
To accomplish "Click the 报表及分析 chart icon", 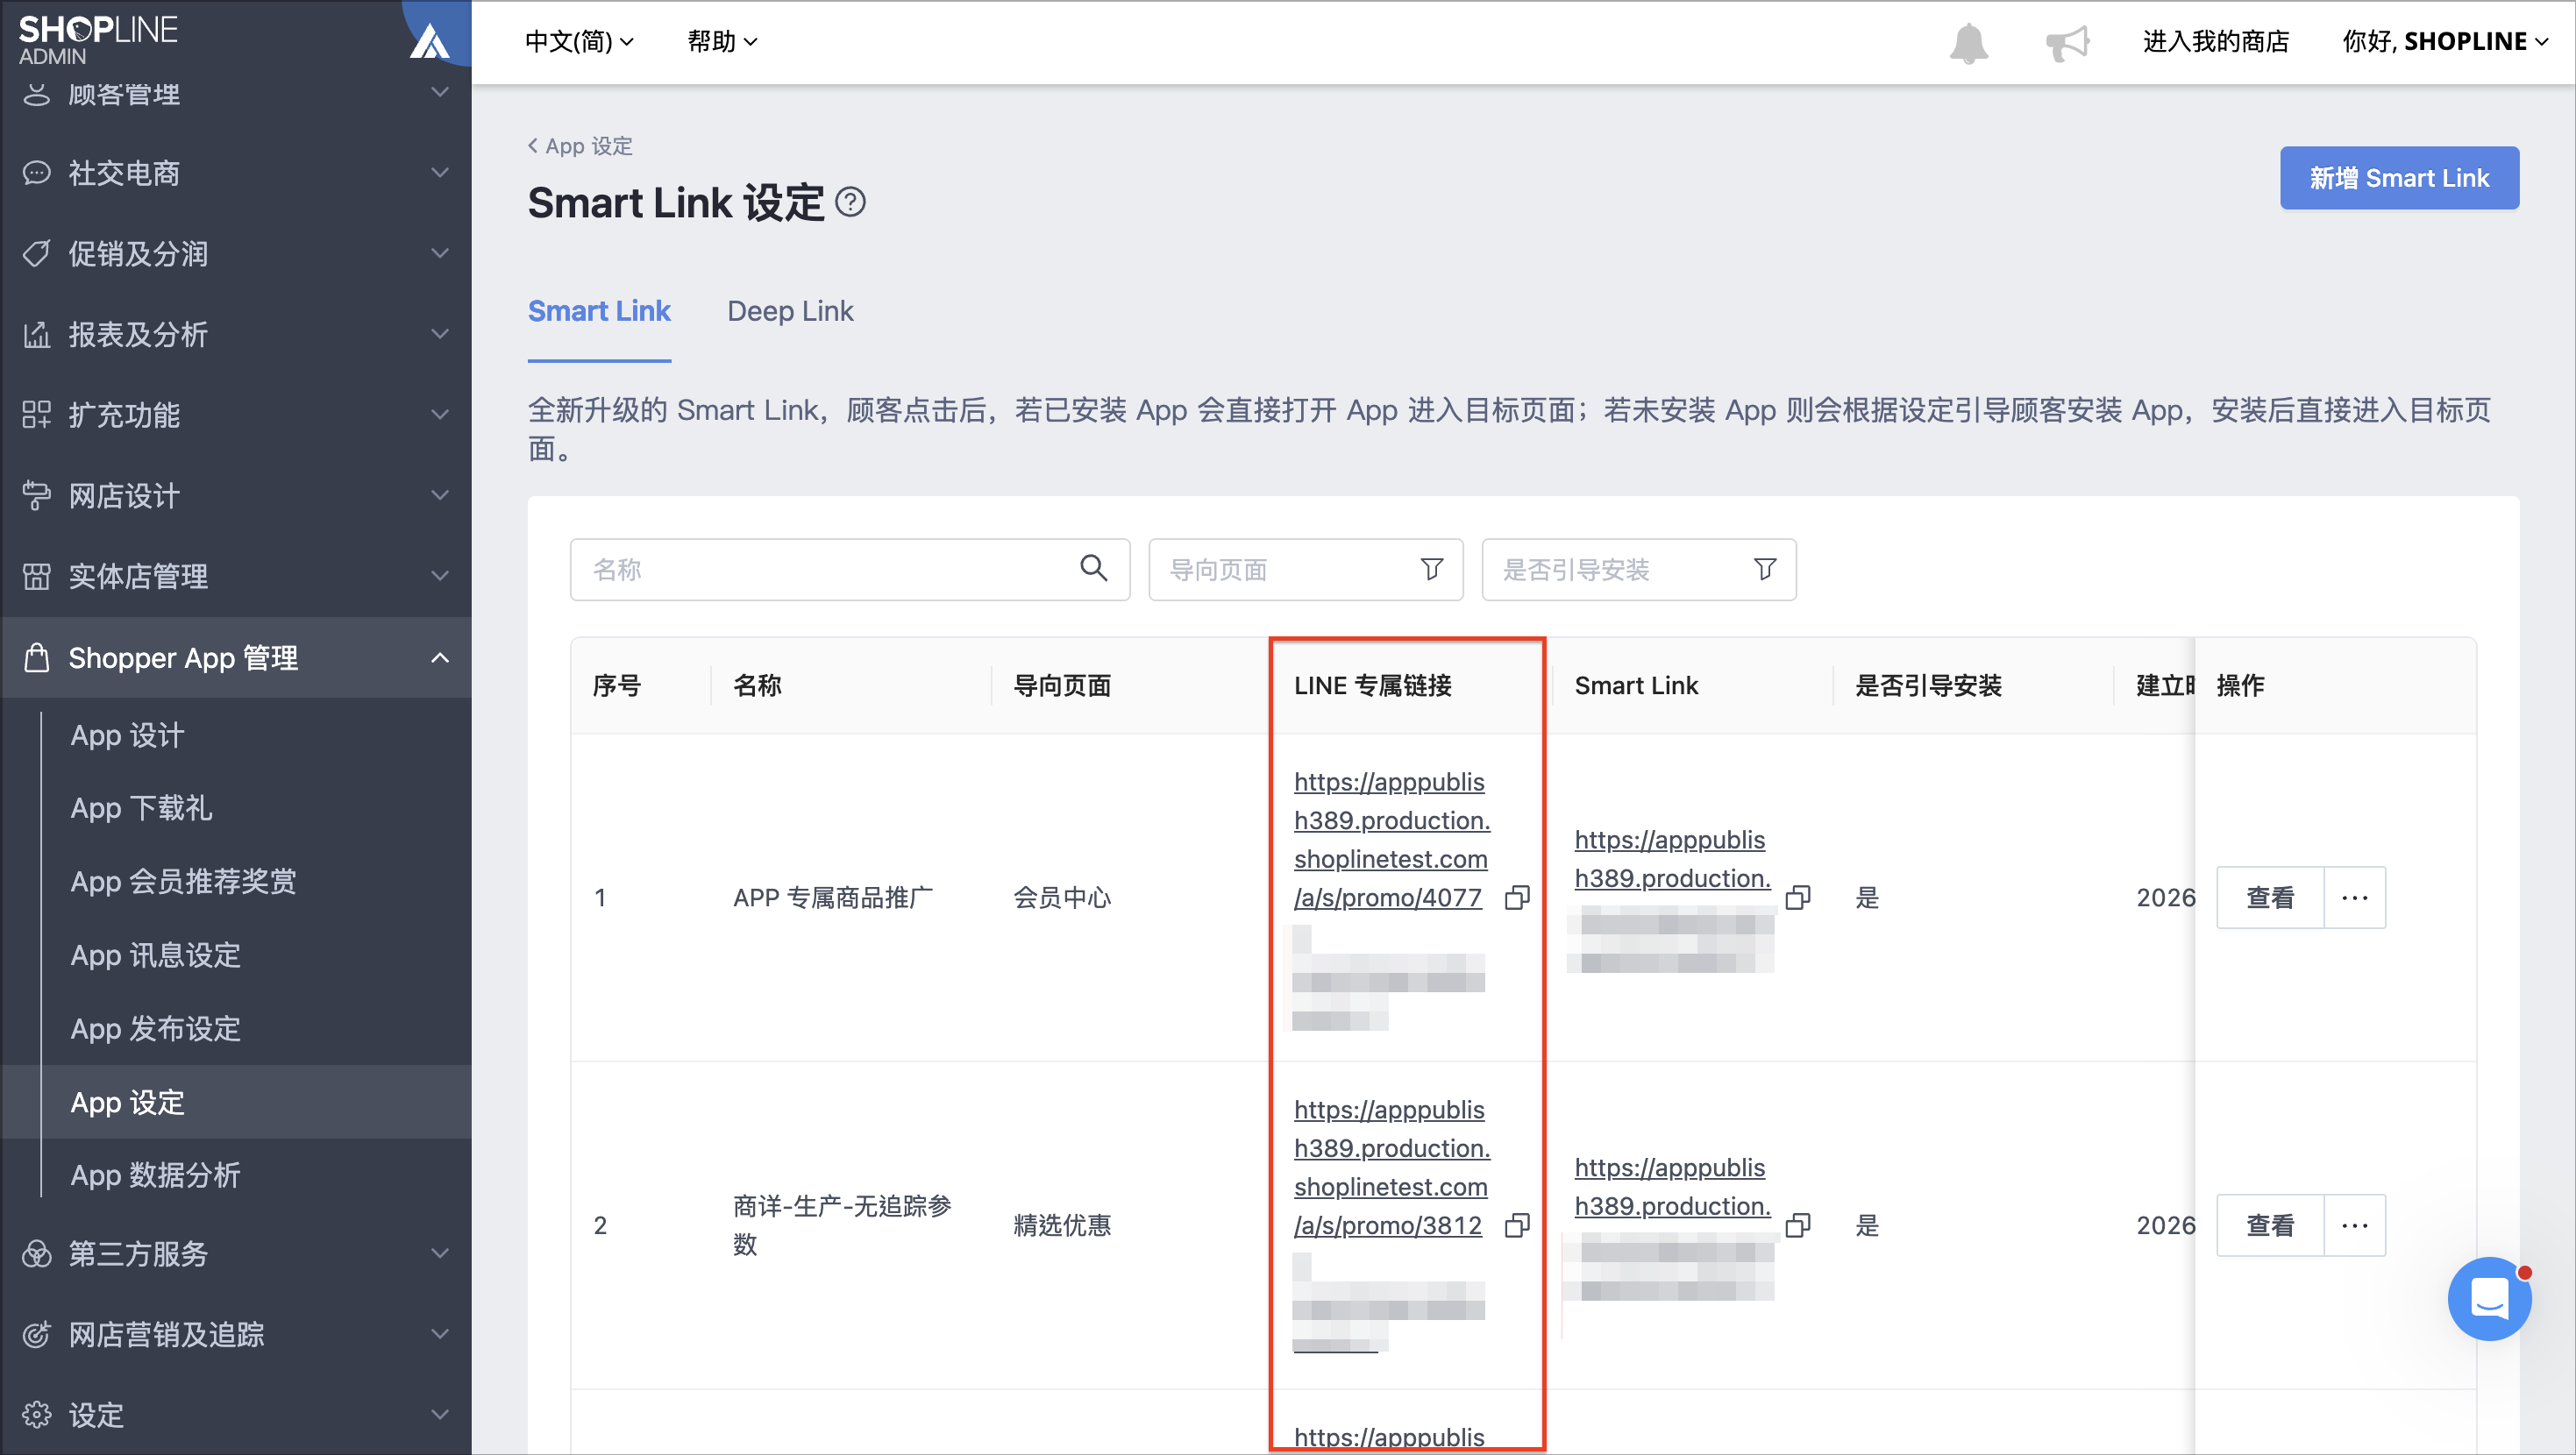I will 37,334.
